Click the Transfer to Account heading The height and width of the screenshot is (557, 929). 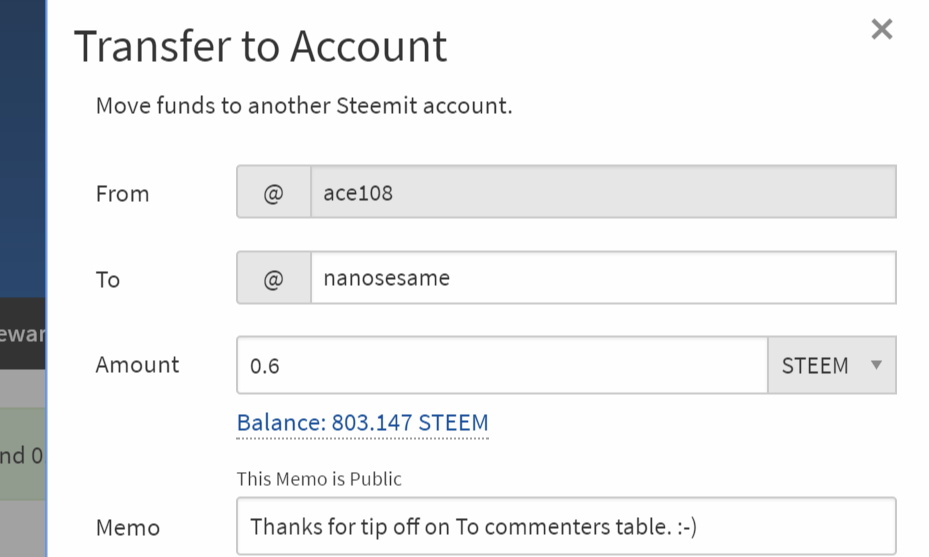(260, 46)
